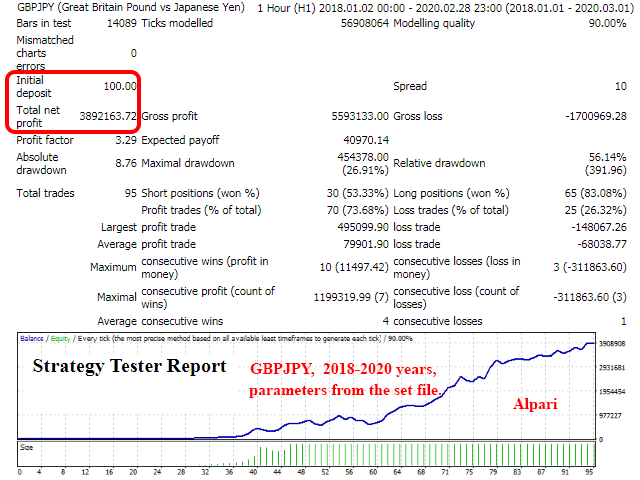640x480 pixels.
Task: Select the Profit factor value 3.29
Action: (x=123, y=140)
